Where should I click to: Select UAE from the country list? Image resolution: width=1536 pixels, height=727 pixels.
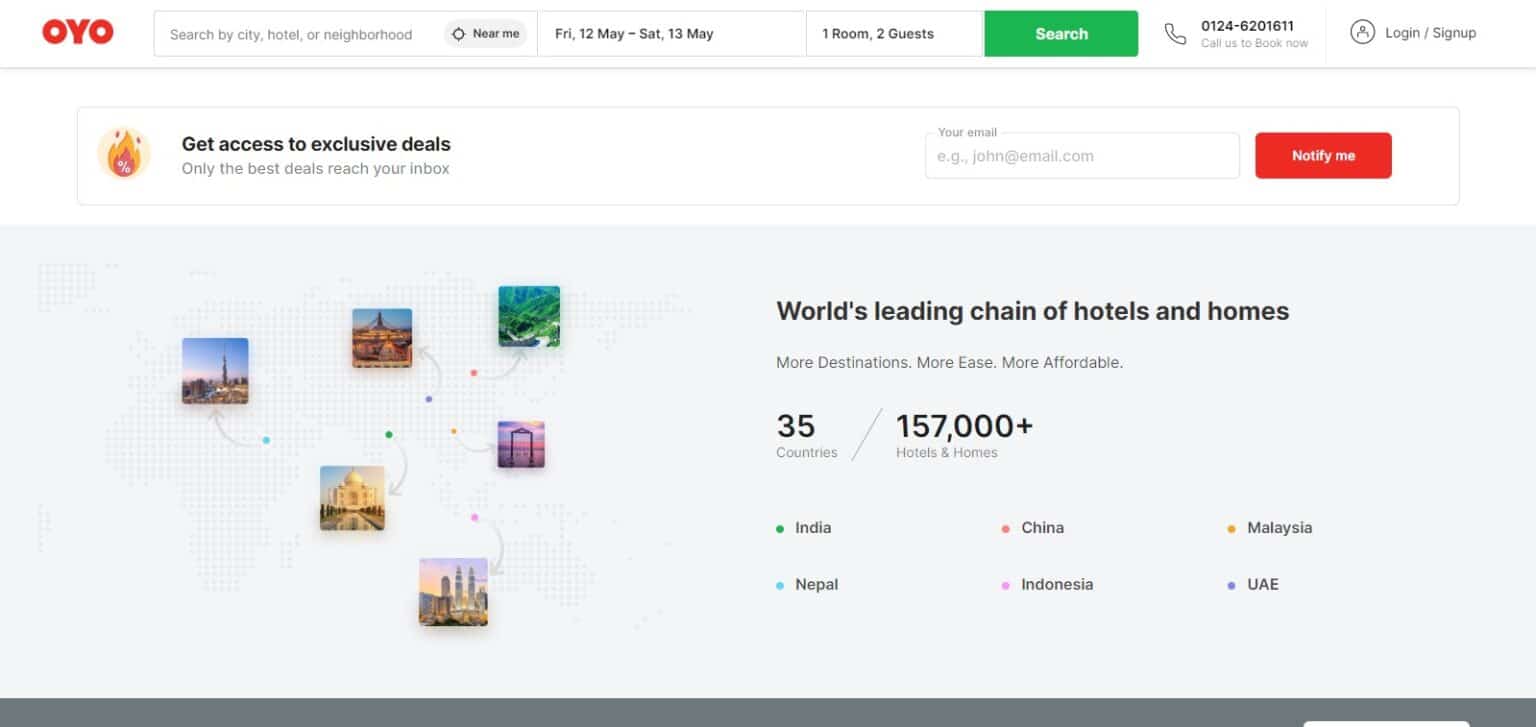1262,584
